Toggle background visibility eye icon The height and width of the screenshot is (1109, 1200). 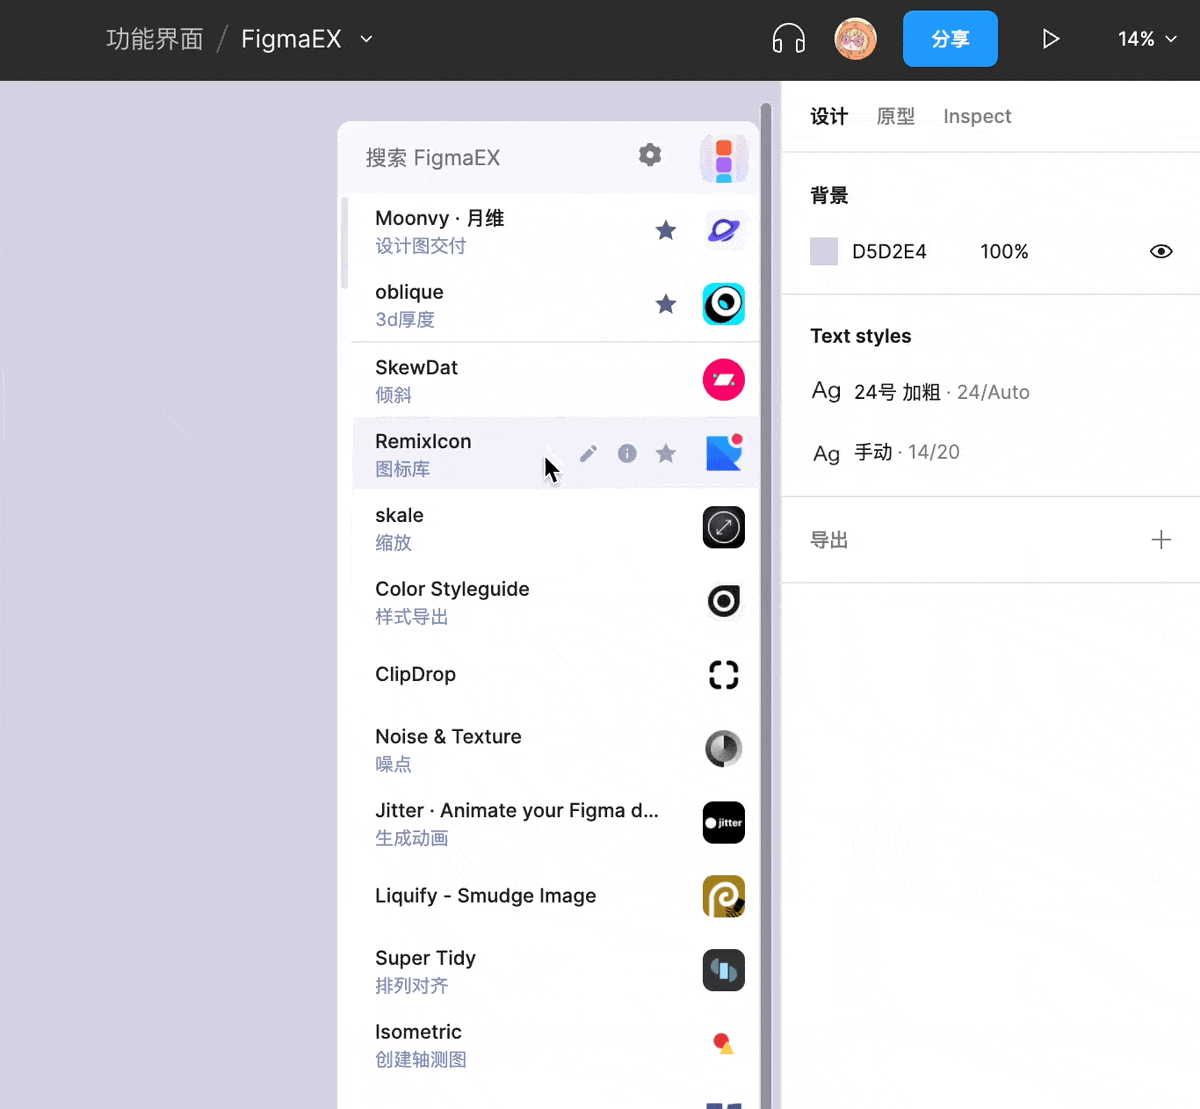[1161, 251]
